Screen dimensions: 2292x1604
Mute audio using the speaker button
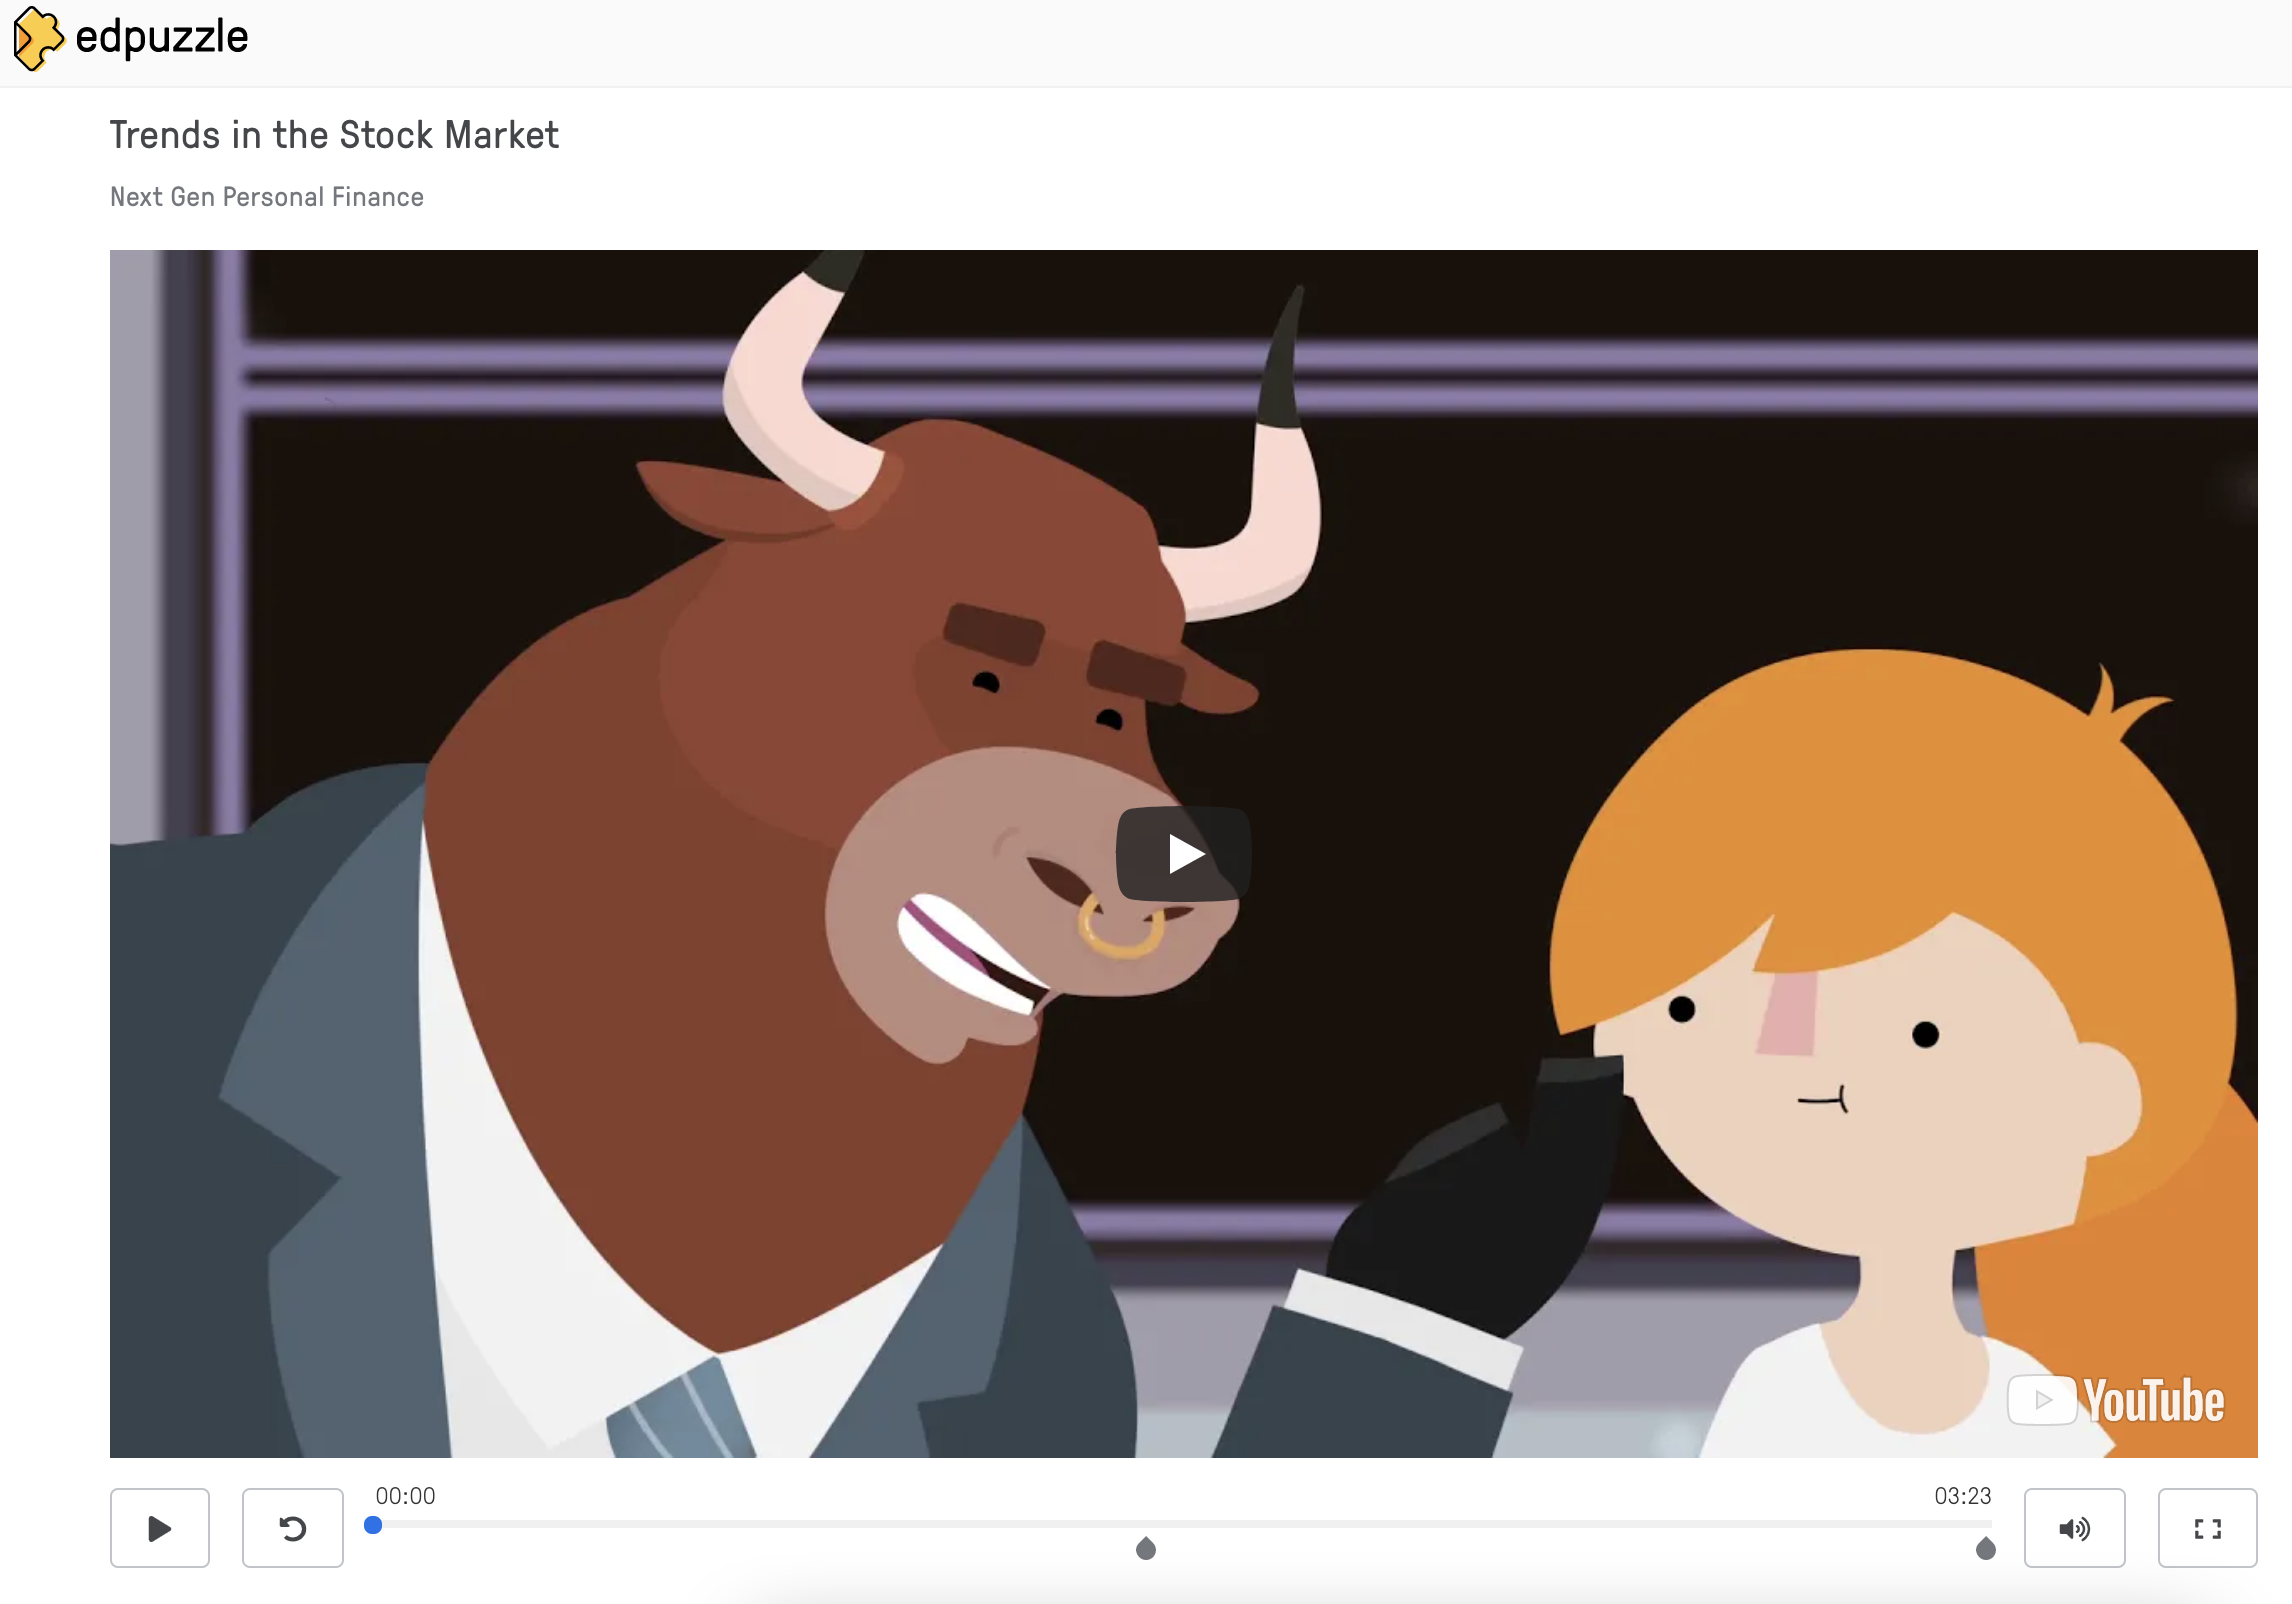2075,1528
